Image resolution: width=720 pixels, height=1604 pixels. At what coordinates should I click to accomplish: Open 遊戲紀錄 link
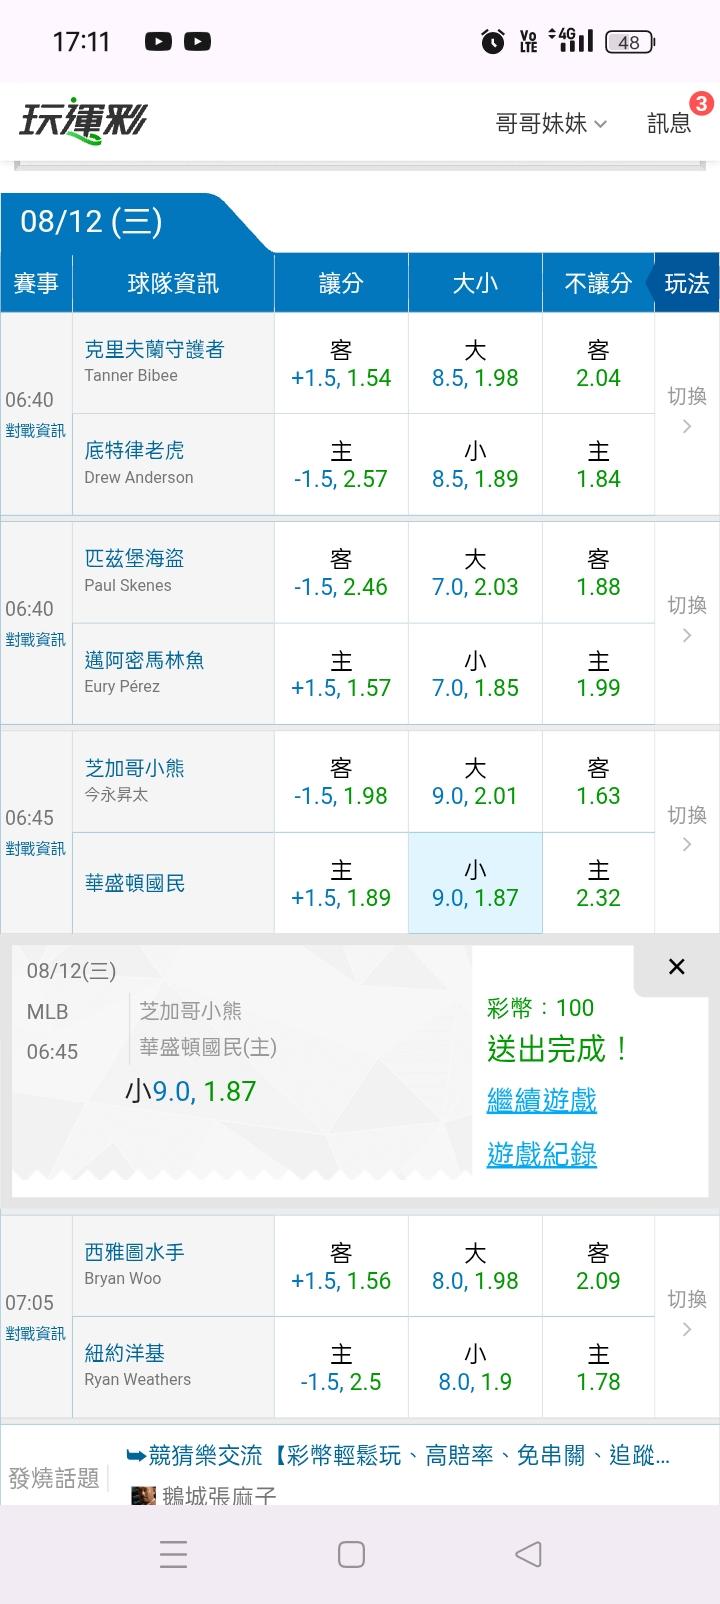(x=541, y=1154)
